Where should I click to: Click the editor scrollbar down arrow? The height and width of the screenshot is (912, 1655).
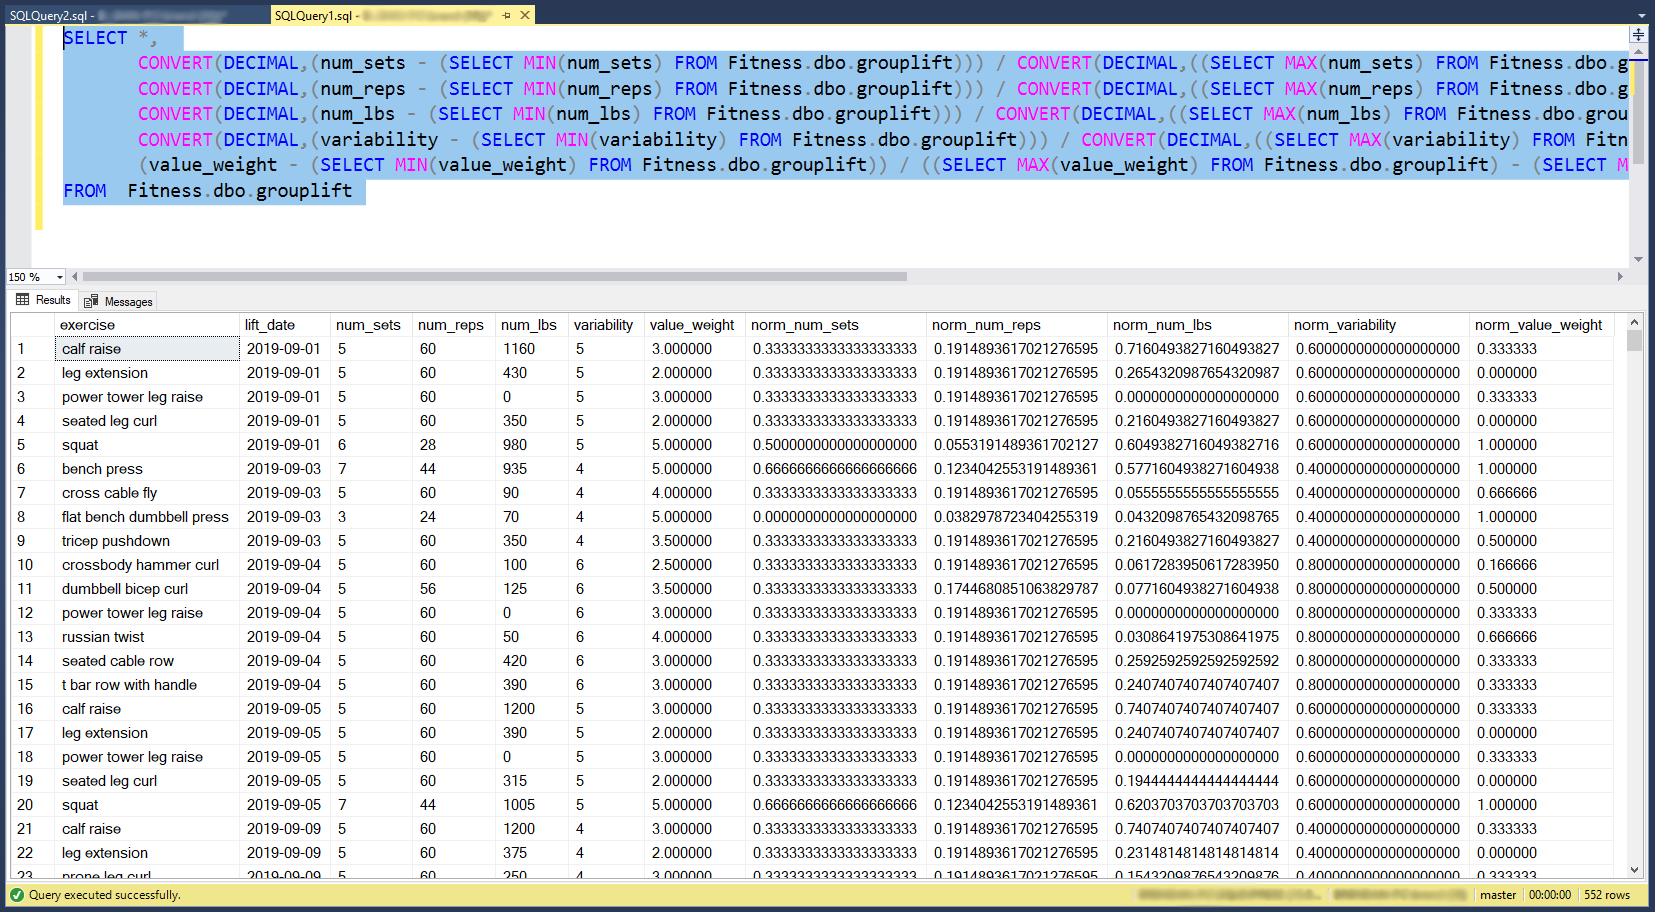(x=1638, y=259)
